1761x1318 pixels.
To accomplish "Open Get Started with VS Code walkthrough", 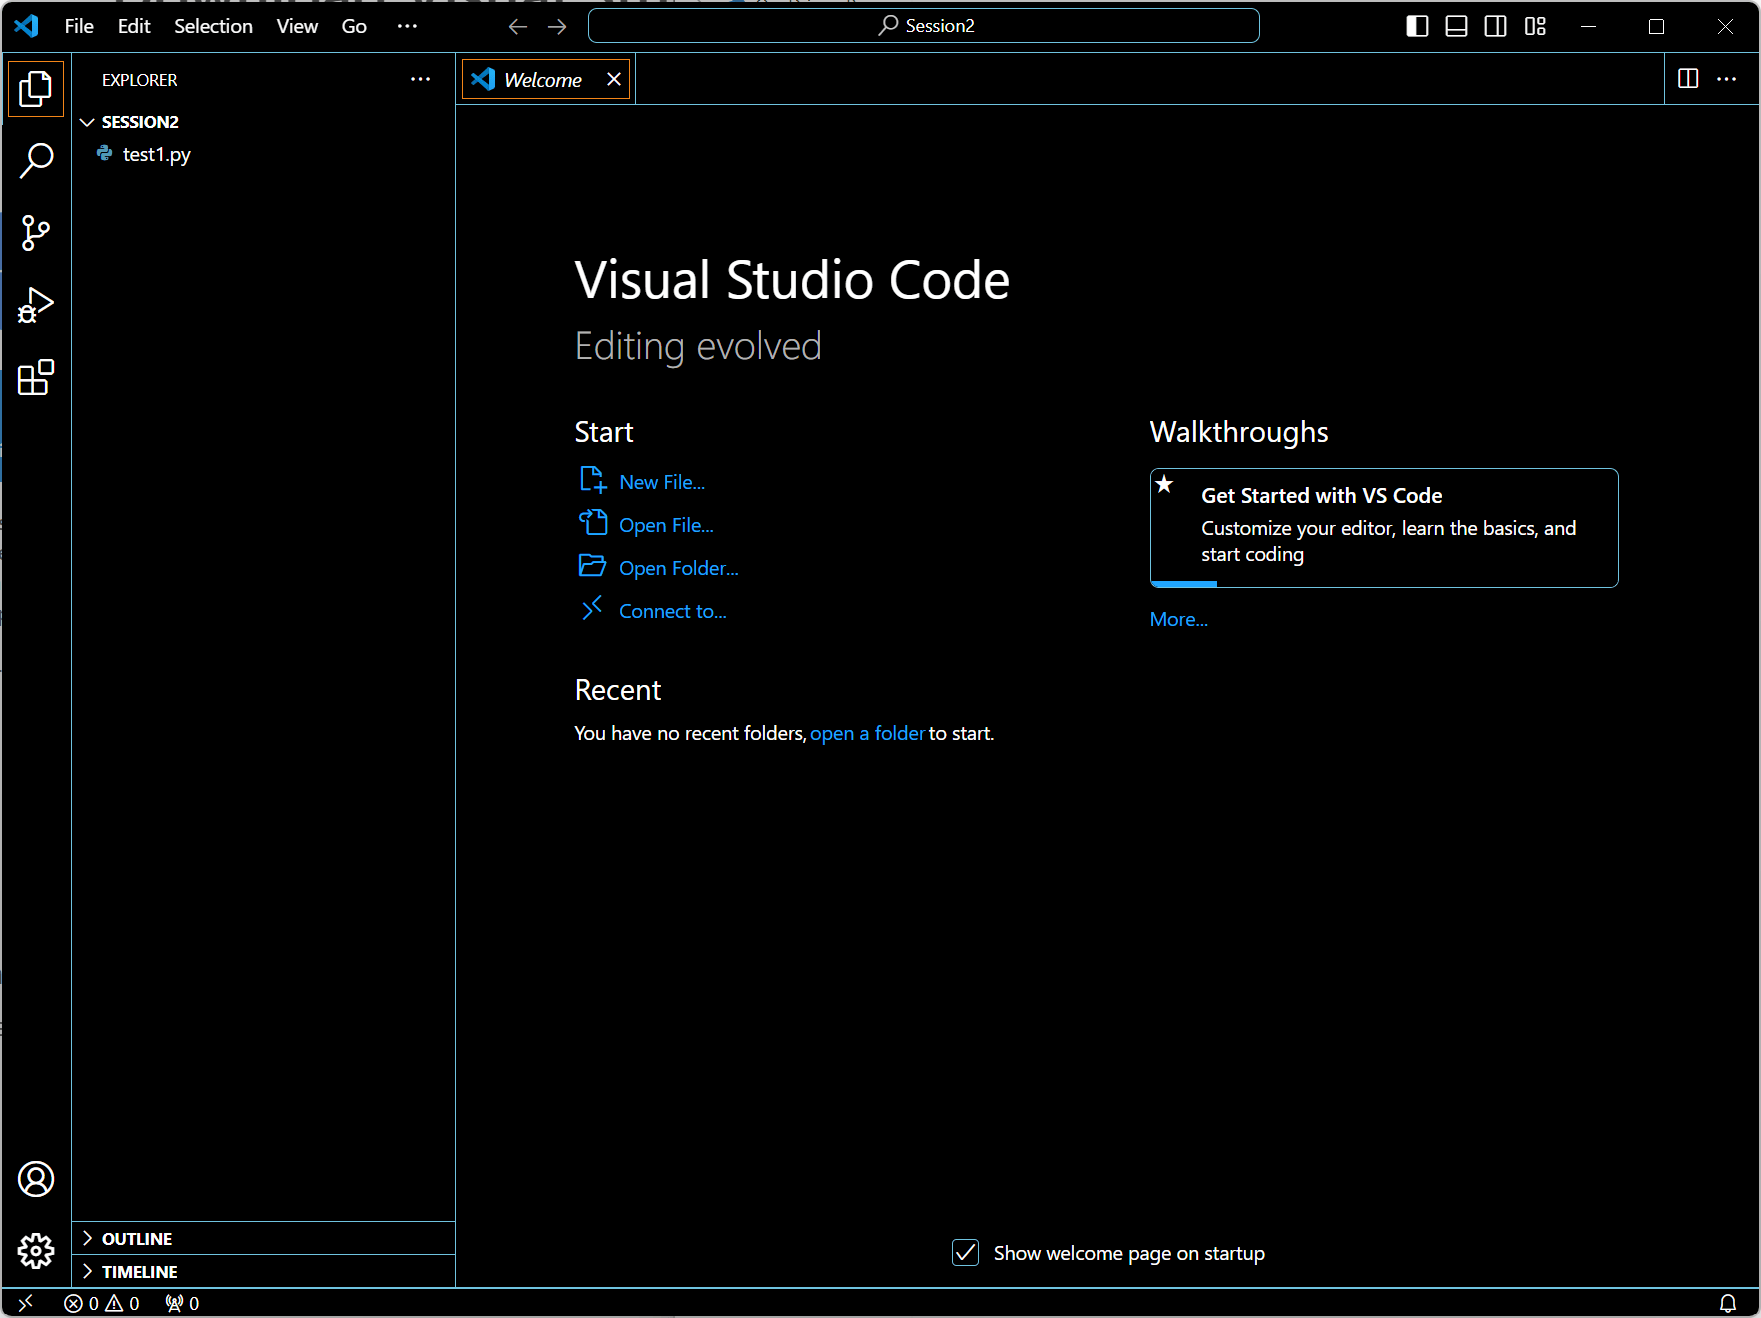I will click(x=1384, y=527).
